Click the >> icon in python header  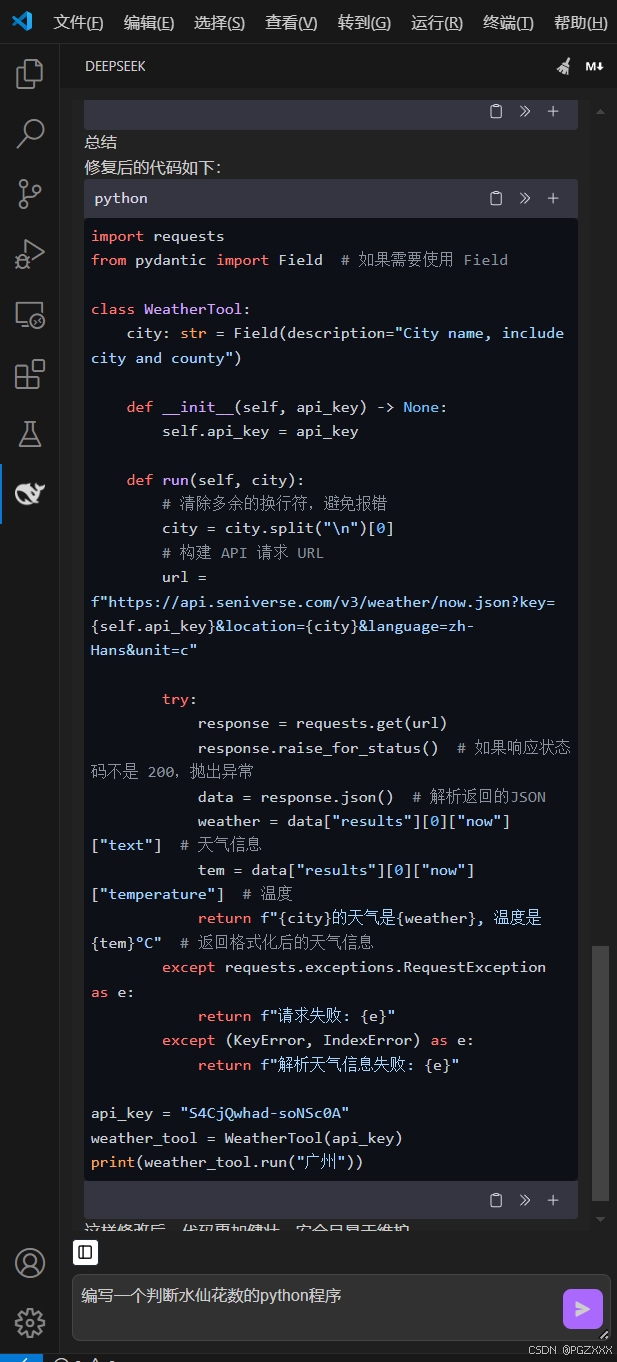click(x=524, y=198)
